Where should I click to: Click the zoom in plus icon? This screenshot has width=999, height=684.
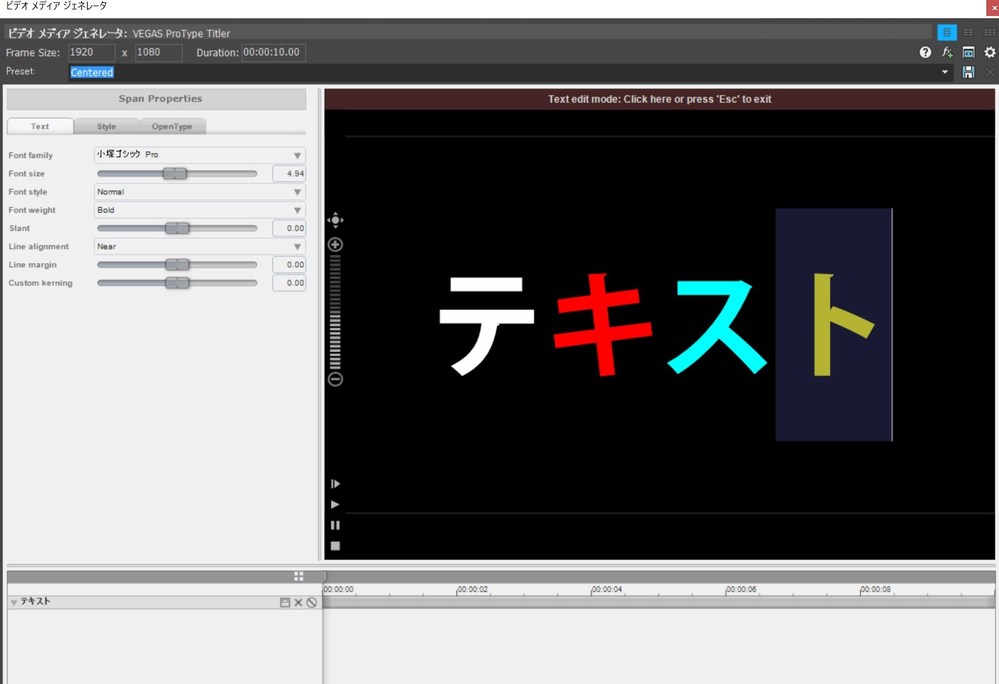[x=335, y=245]
